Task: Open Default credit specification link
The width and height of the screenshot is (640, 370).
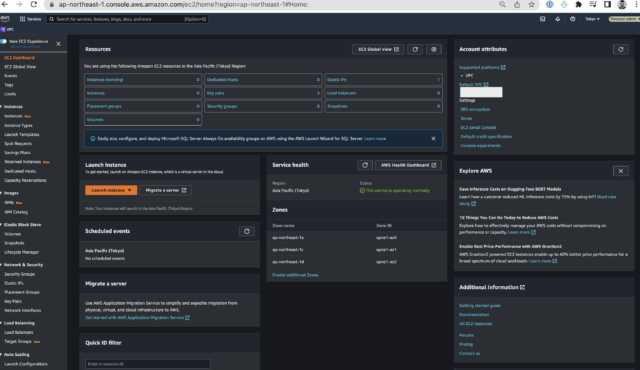Action: pyautogui.click(x=486, y=137)
